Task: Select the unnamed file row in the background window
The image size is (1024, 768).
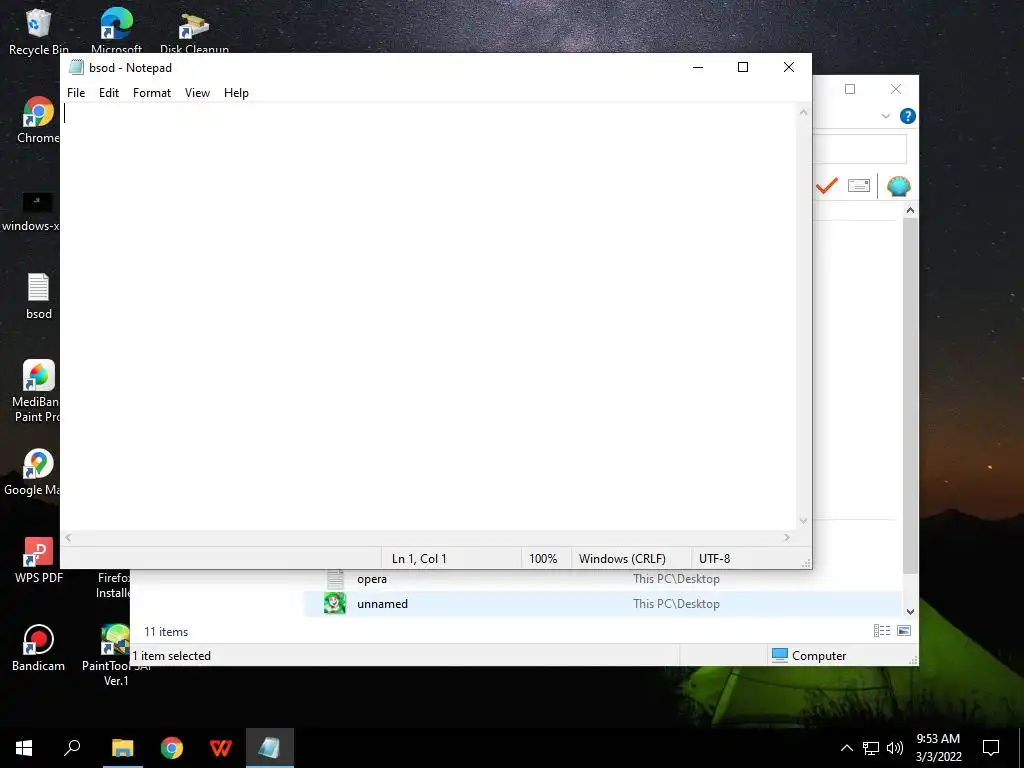Action: pyautogui.click(x=603, y=603)
